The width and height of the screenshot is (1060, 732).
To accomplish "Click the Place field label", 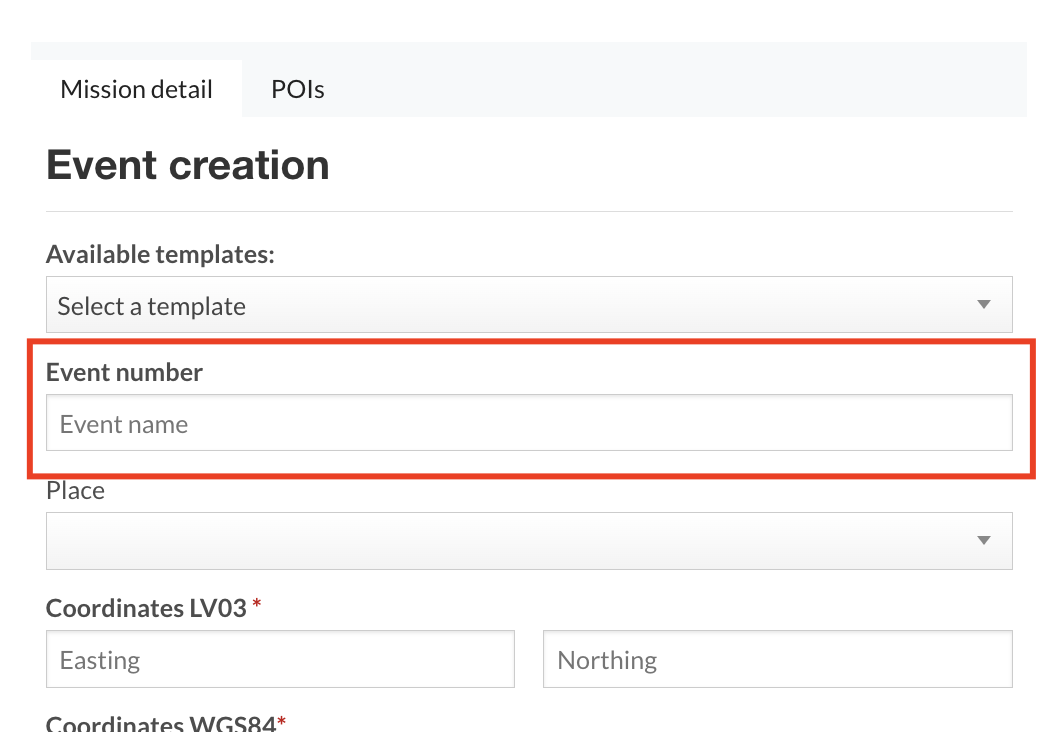I will click(75, 491).
